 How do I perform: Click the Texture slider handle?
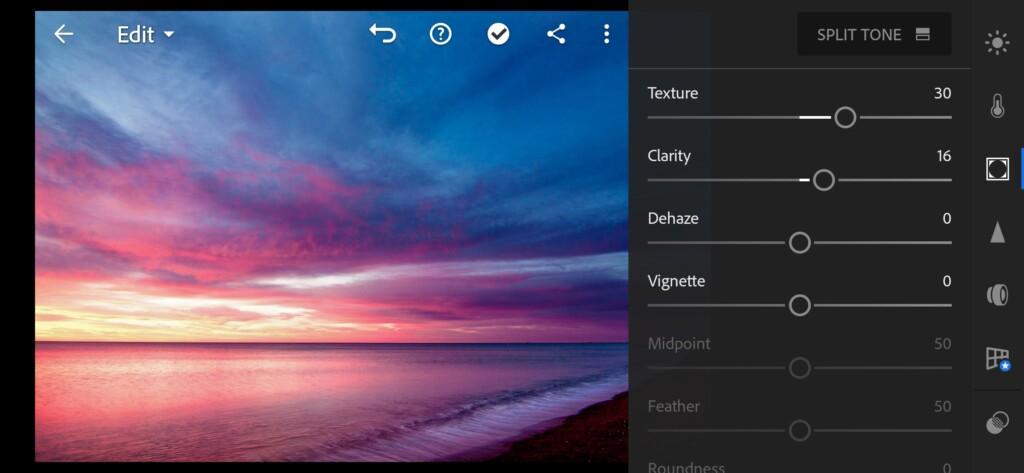tap(845, 118)
